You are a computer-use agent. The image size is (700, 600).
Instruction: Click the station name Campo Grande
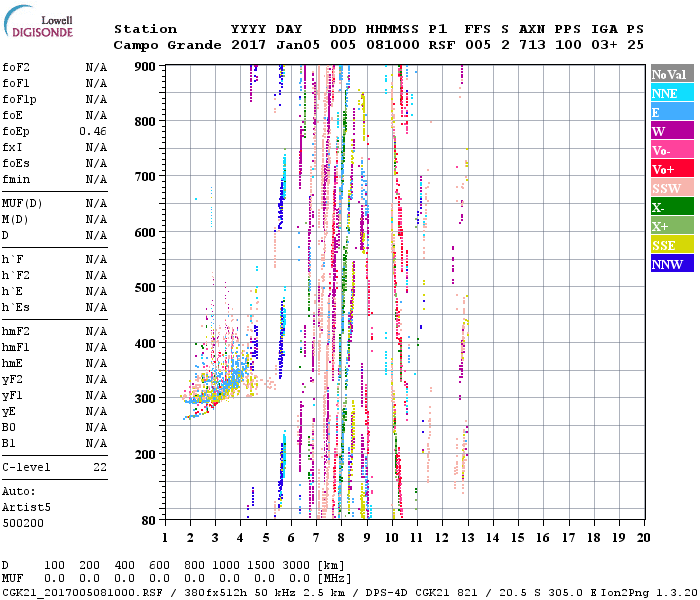tap(167, 45)
